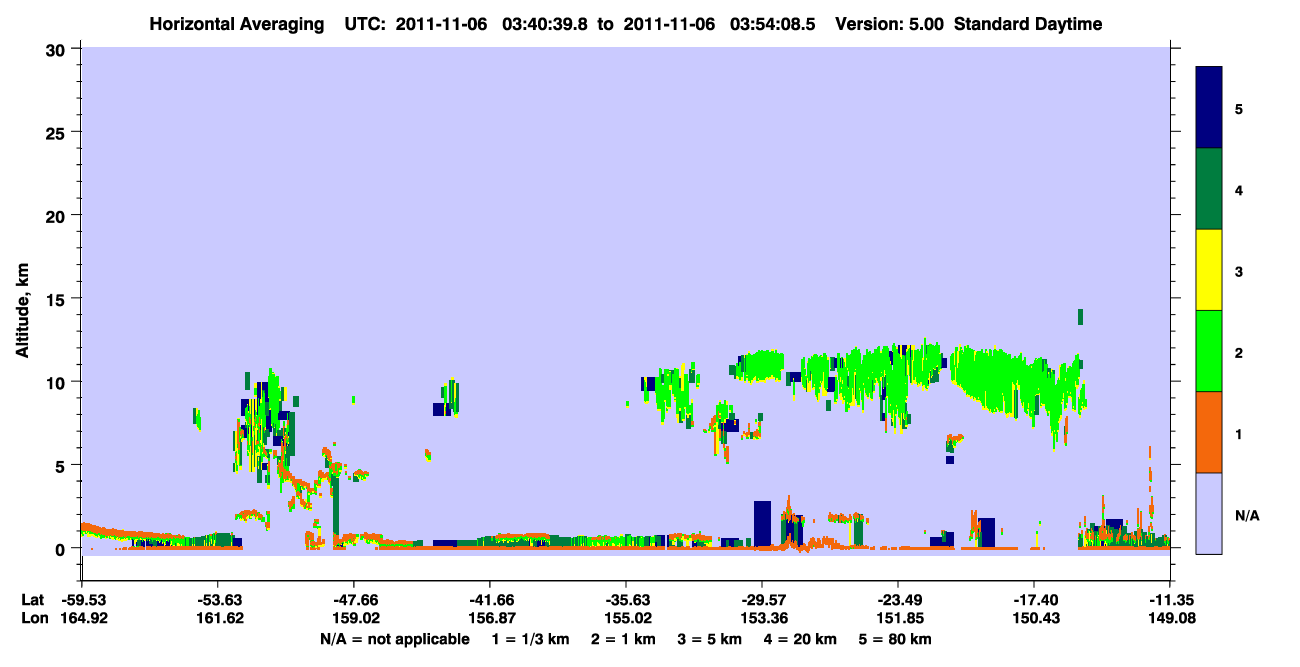Click the lavender N/A colorbar segment
The height and width of the screenshot is (667, 1300).
click(1209, 512)
